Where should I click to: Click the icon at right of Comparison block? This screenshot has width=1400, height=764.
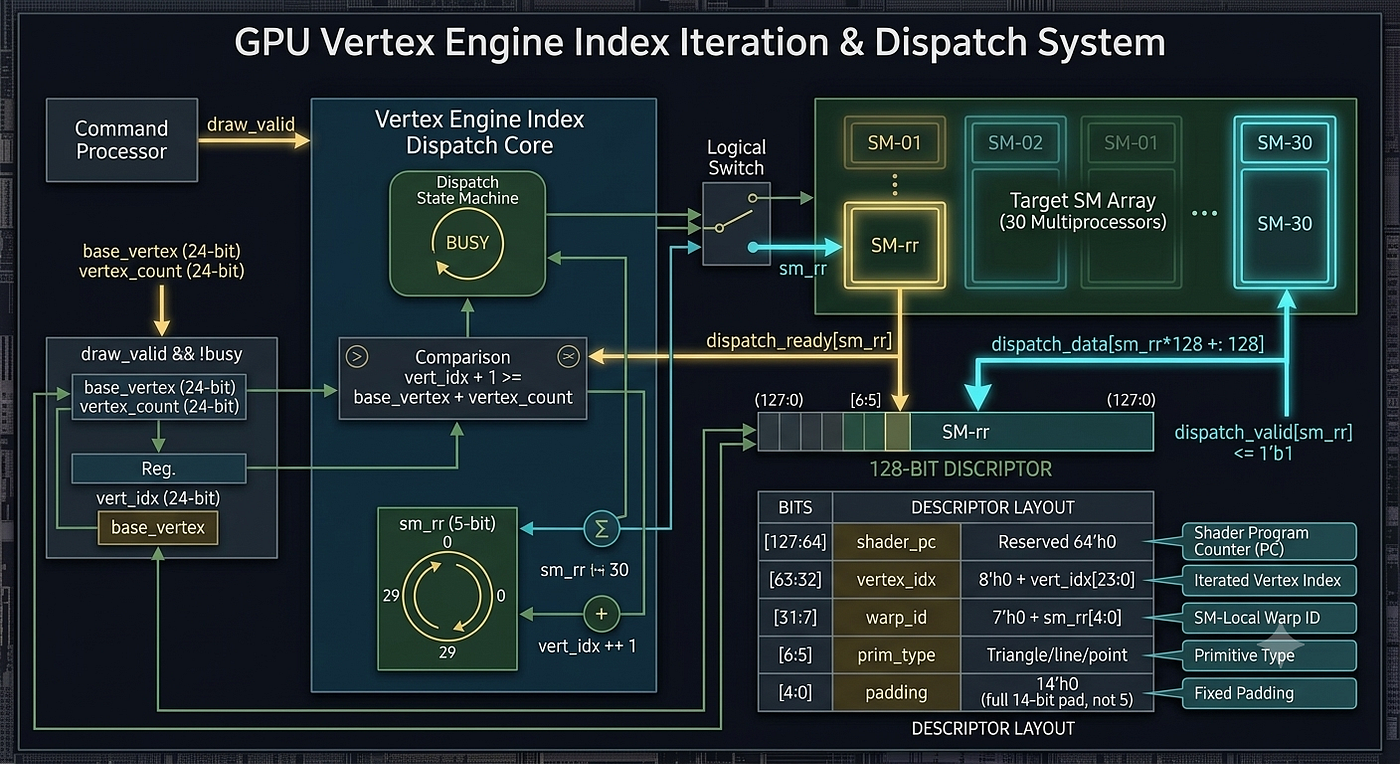pyautogui.click(x=569, y=356)
